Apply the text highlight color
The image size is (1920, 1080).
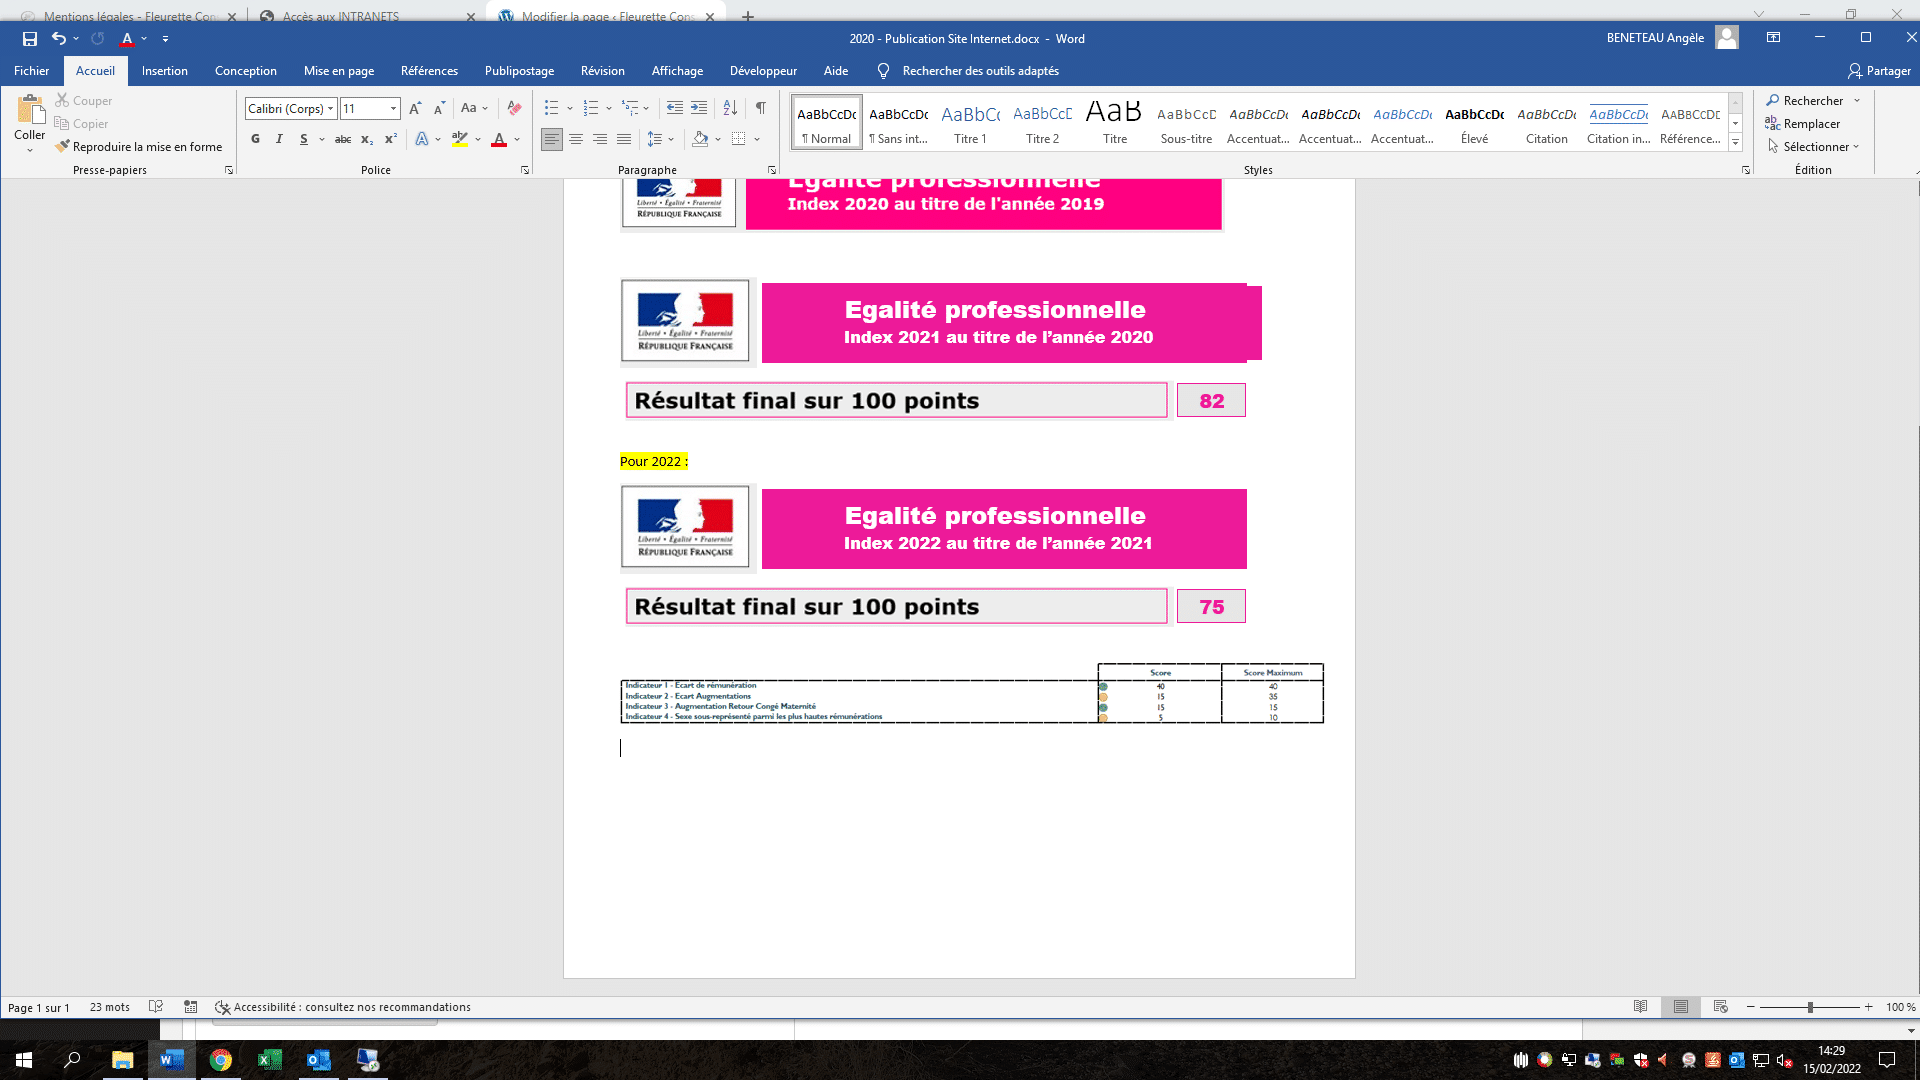pyautogui.click(x=459, y=139)
